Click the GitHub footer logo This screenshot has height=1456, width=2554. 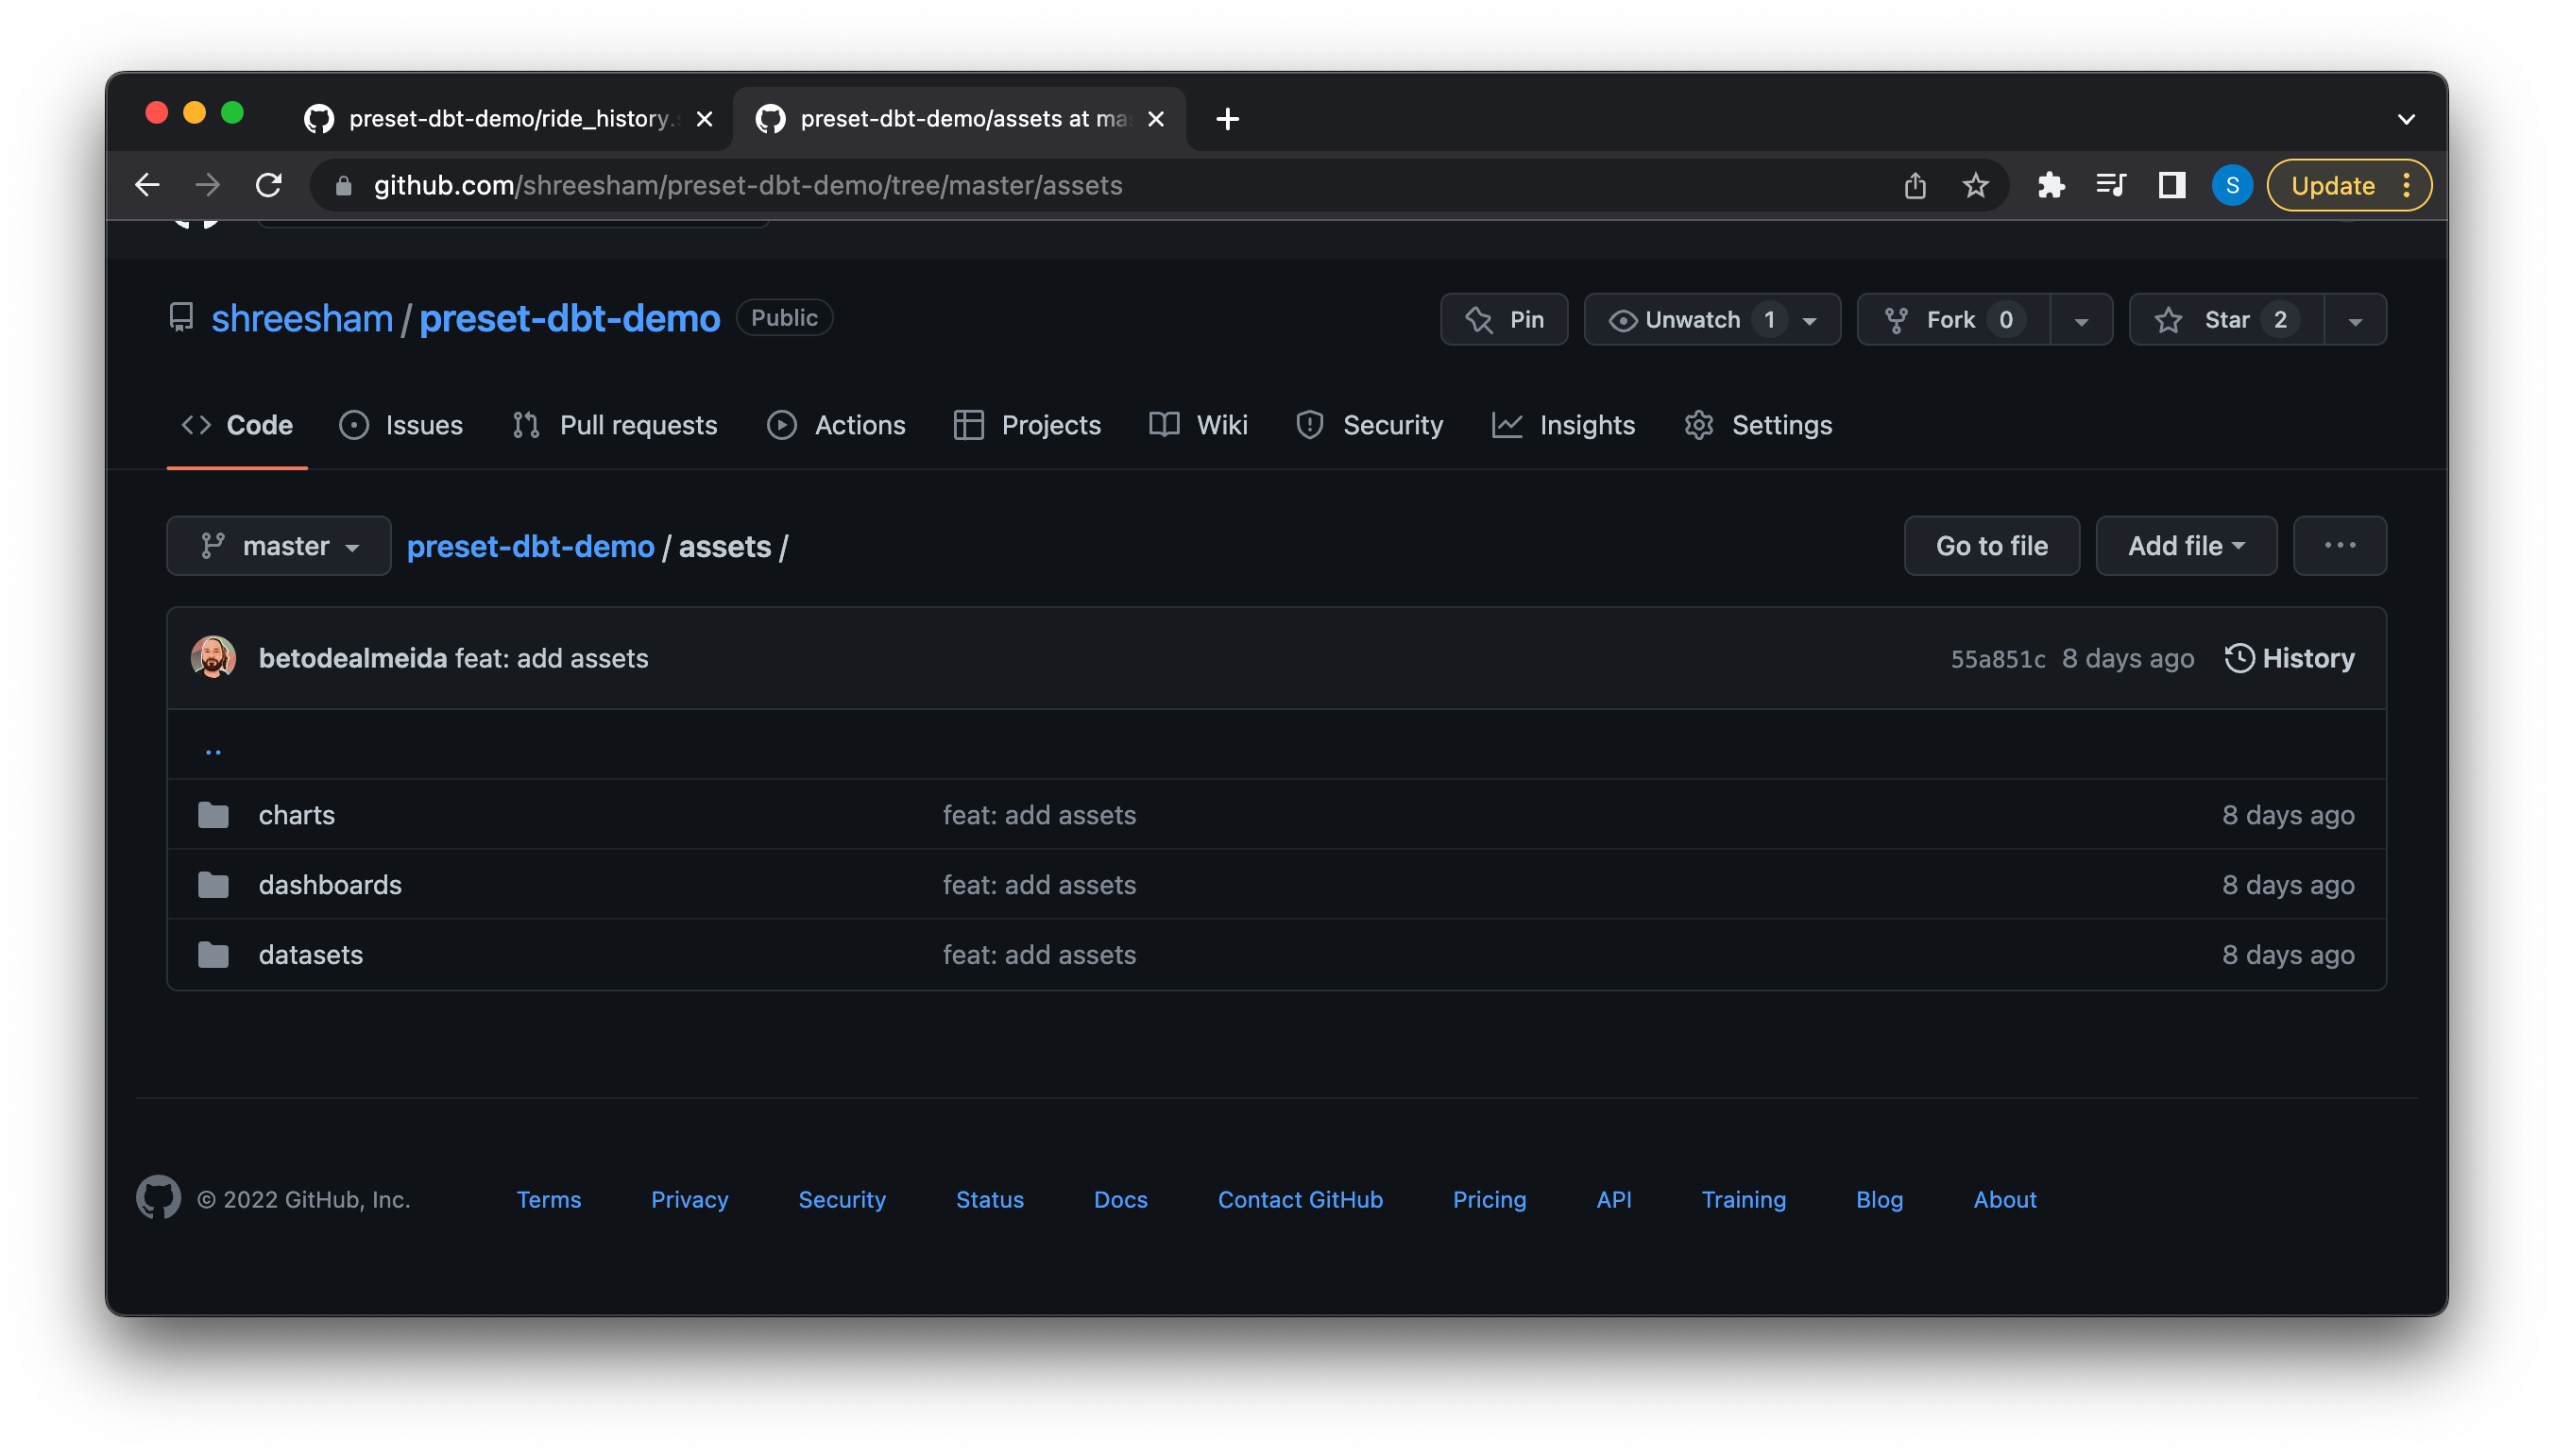tap(158, 1198)
